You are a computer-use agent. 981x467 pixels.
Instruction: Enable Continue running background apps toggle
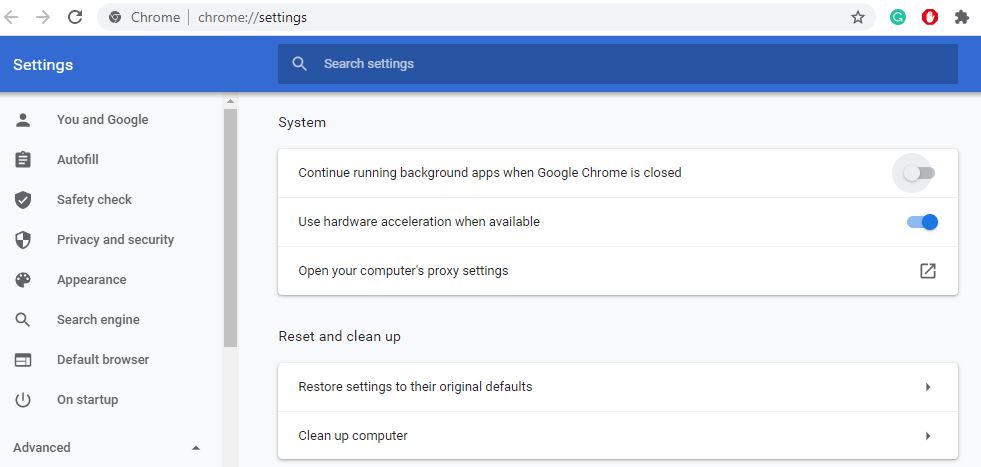pyautogui.click(x=919, y=173)
